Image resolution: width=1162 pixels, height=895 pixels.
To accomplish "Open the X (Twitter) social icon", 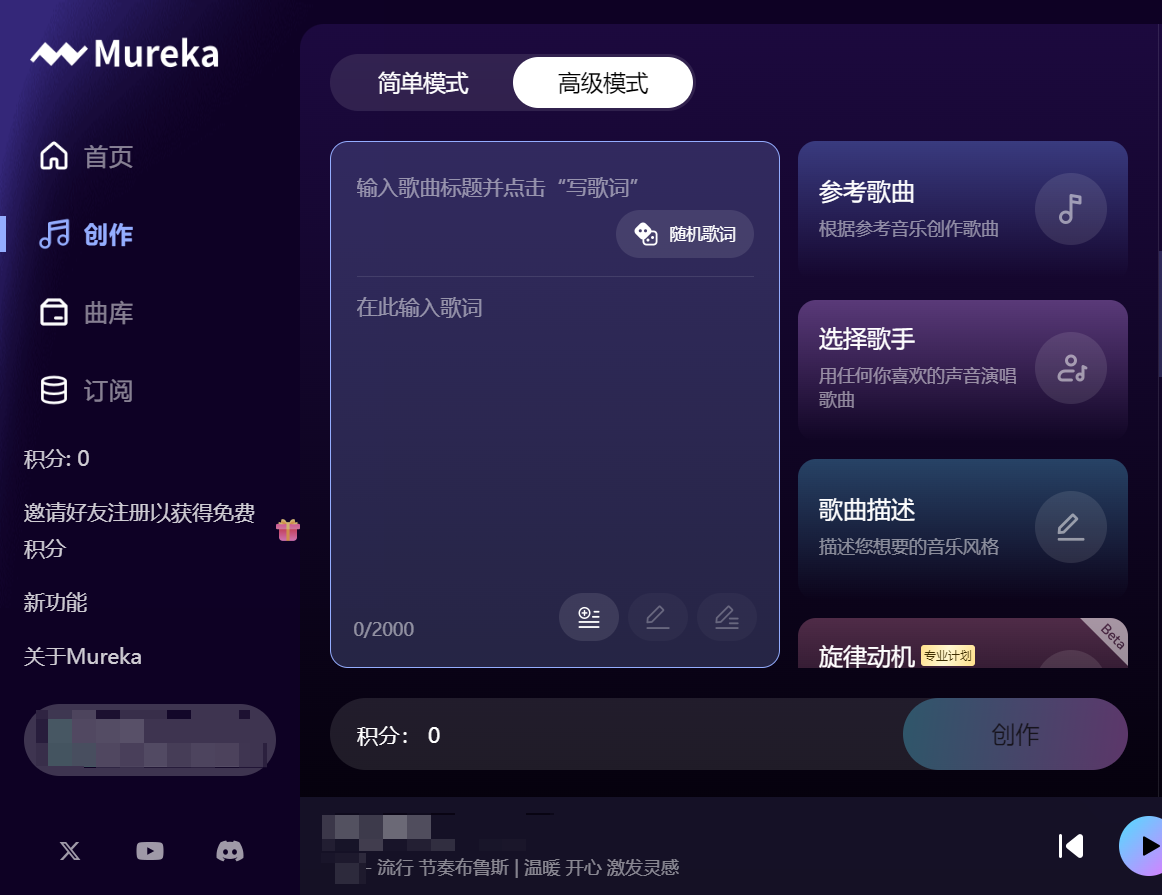I will (x=70, y=851).
